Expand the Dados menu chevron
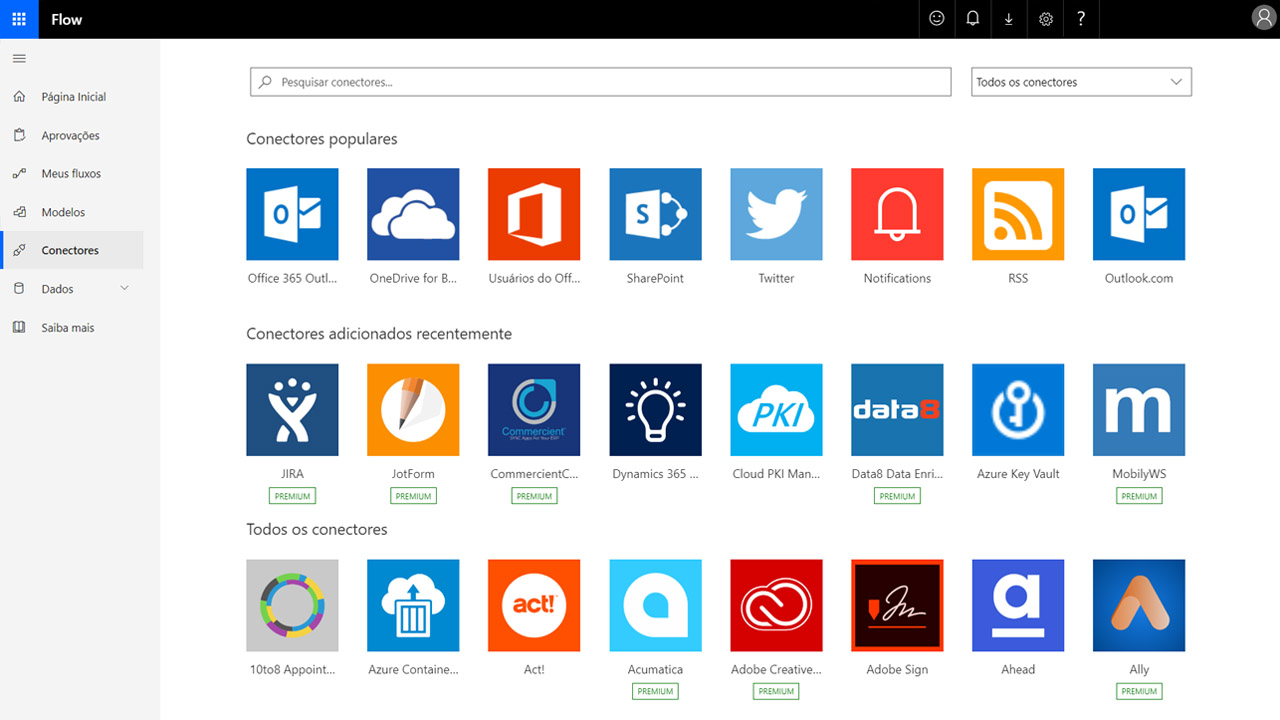The width and height of the screenshot is (1280, 720). 124,288
